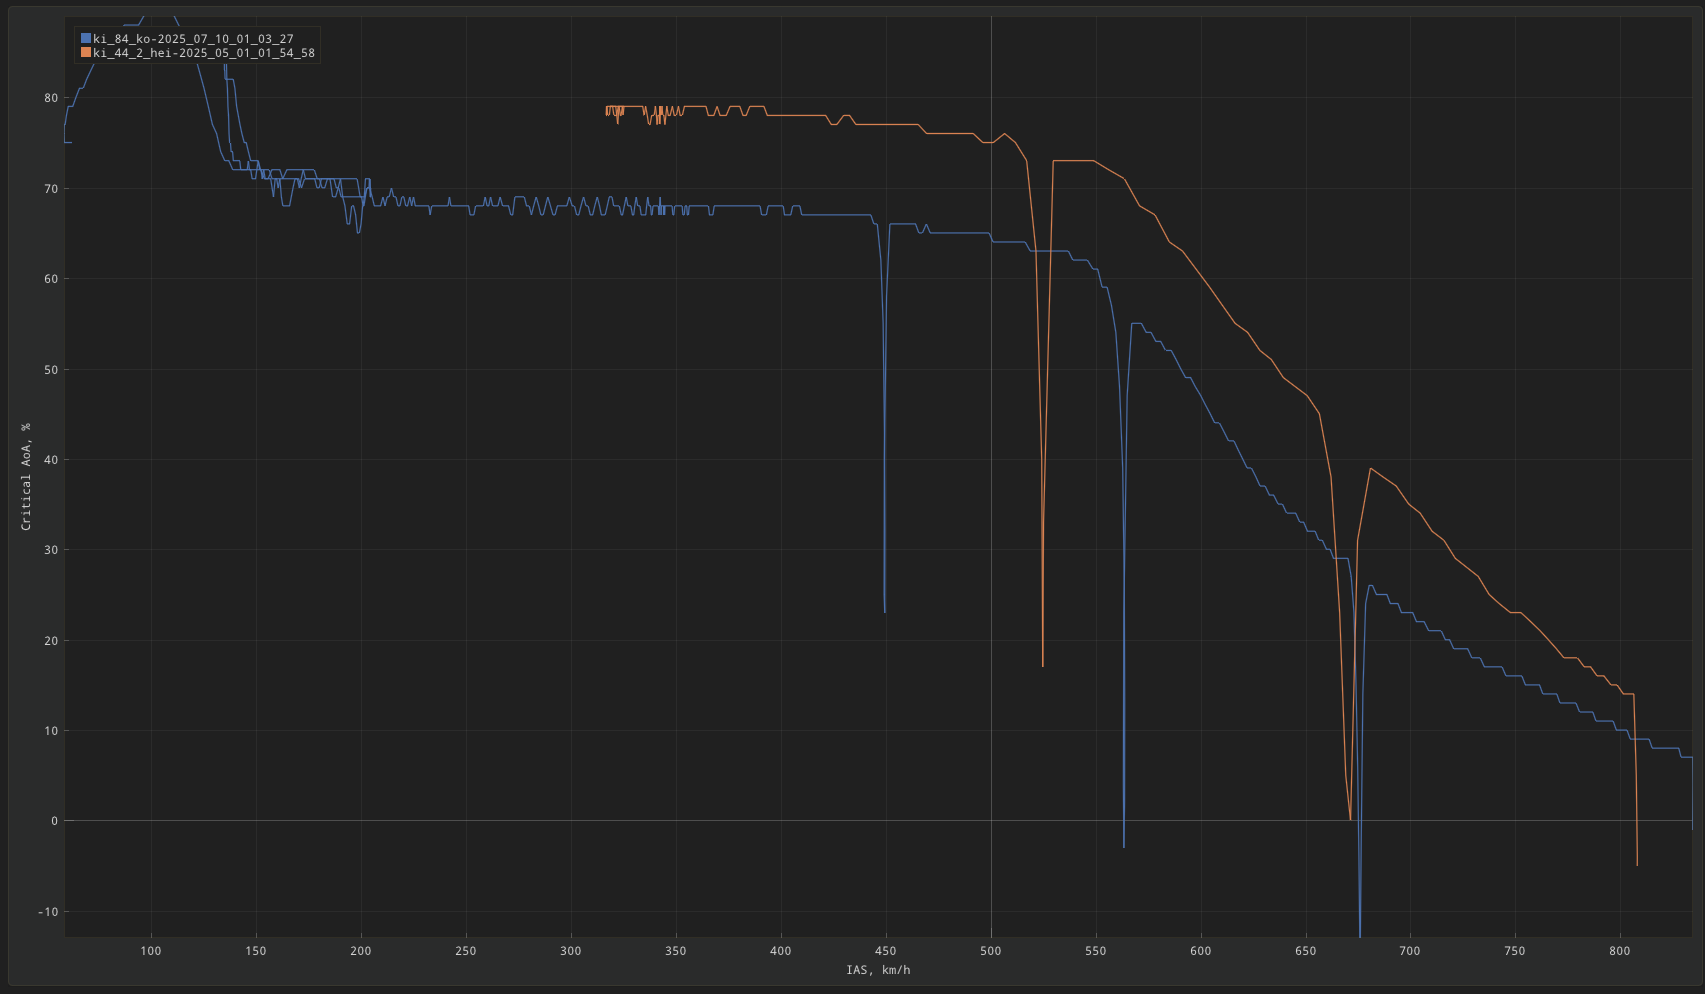
Task: Click the 350 tick label on x-axis
Action: (x=676, y=951)
